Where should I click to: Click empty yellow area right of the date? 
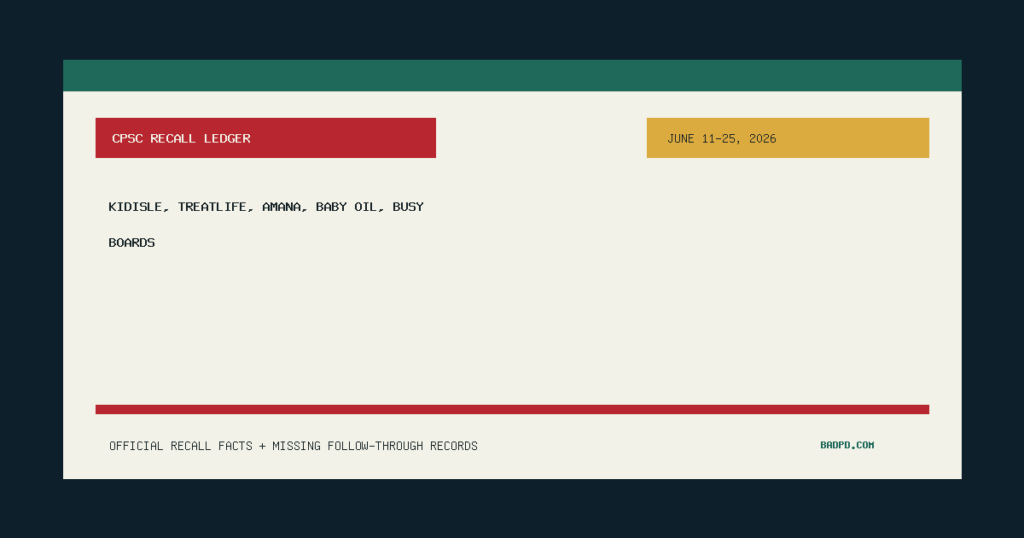pyautogui.click(x=856, y=138)
